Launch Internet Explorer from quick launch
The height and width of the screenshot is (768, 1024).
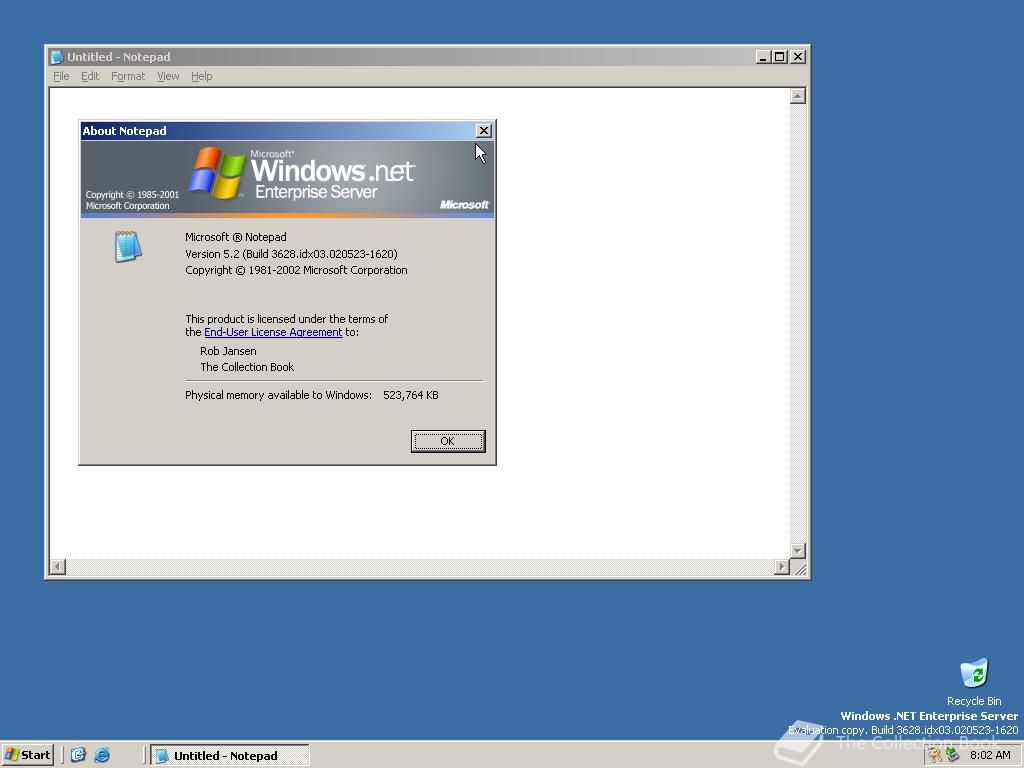[x=102, y=755]
